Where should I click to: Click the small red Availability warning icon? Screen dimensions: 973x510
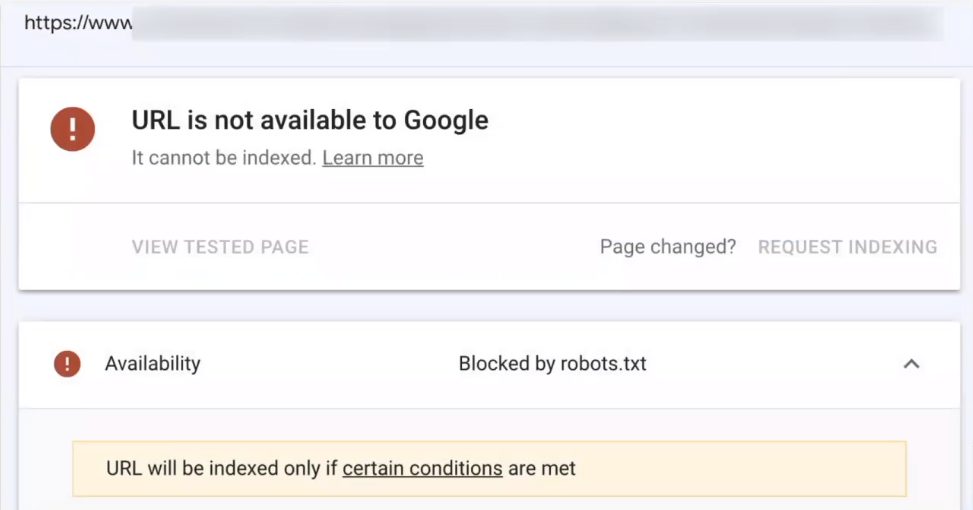(67, 364)
